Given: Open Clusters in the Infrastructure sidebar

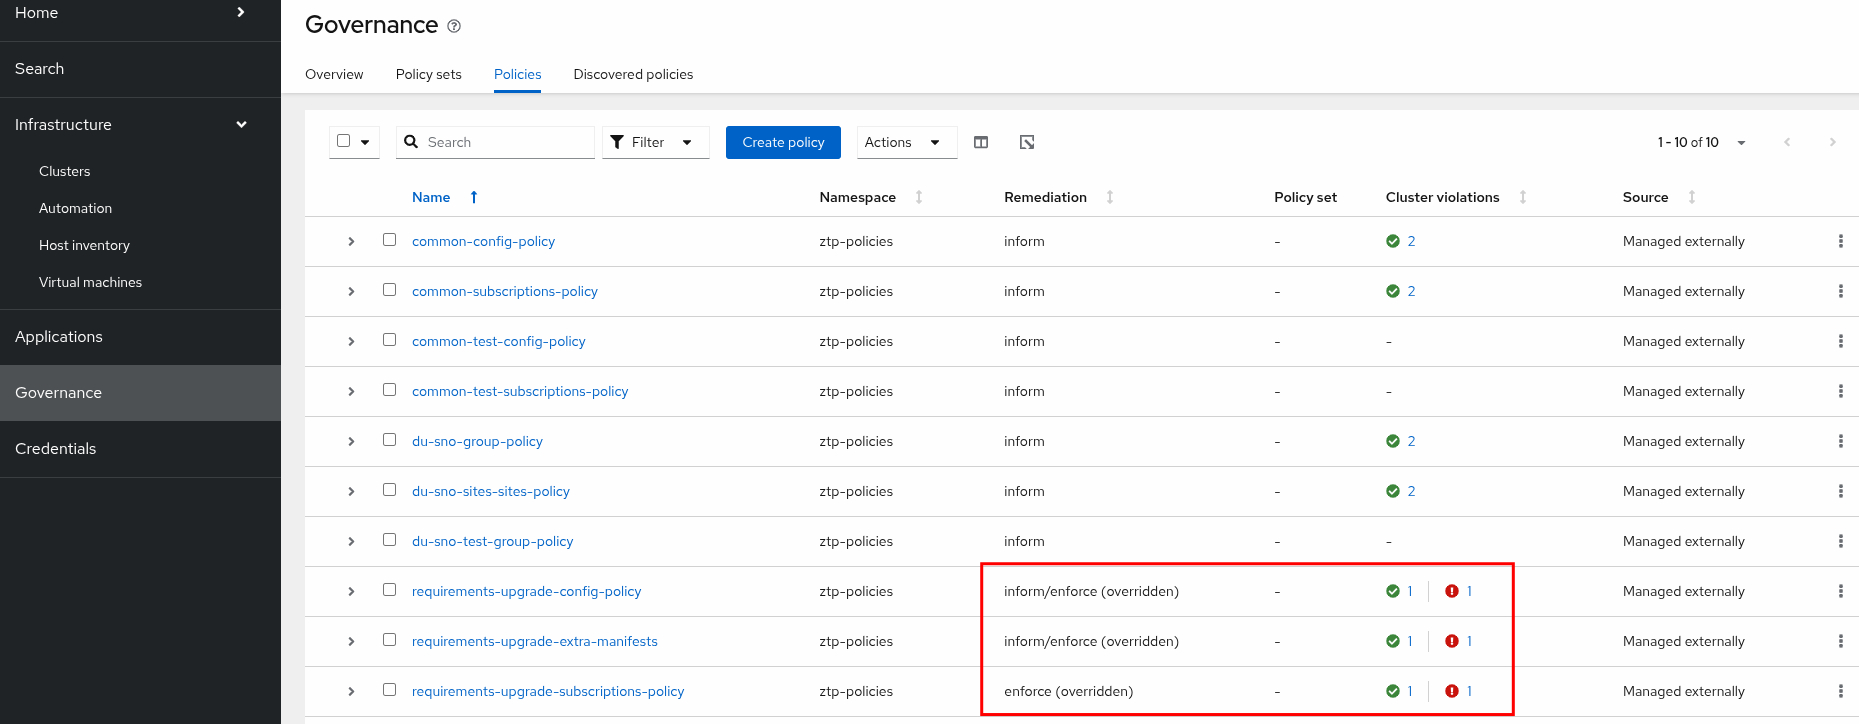Looking at the screenshot, I should 65,171.
